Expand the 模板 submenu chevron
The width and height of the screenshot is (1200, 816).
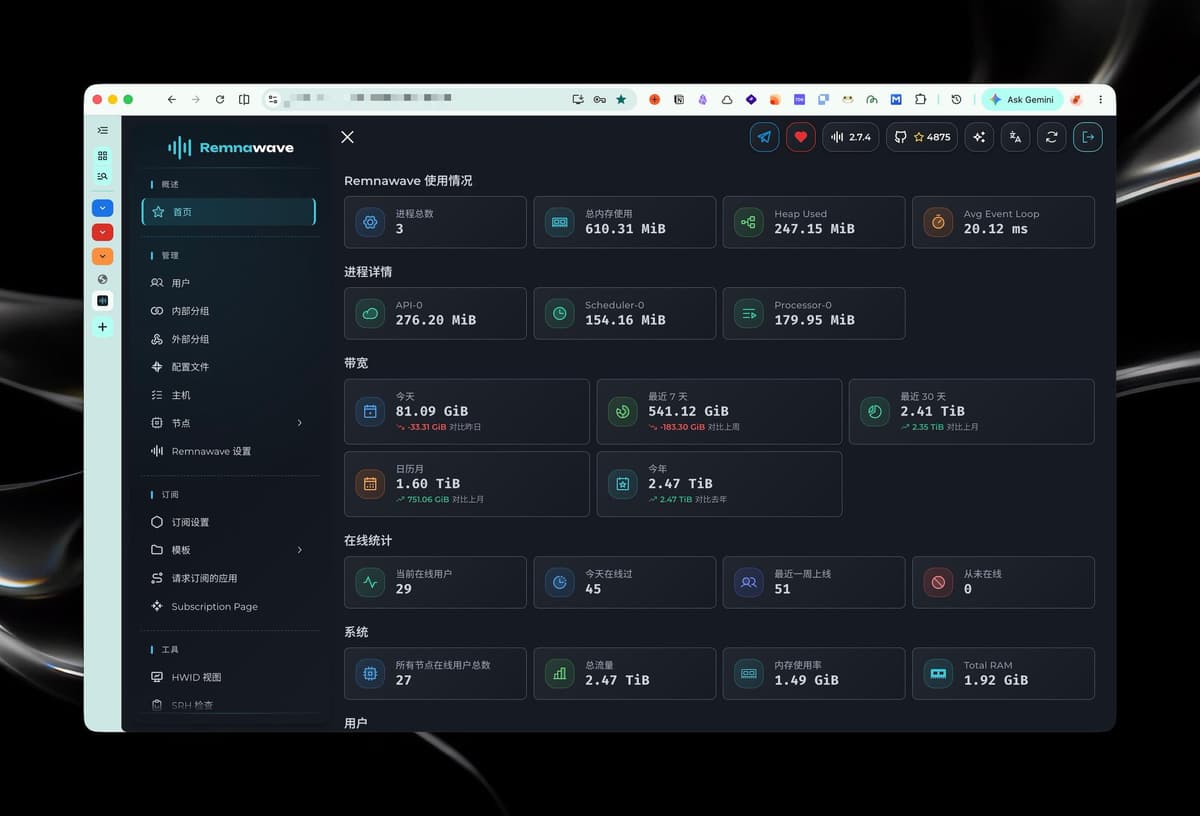(300, 550)
